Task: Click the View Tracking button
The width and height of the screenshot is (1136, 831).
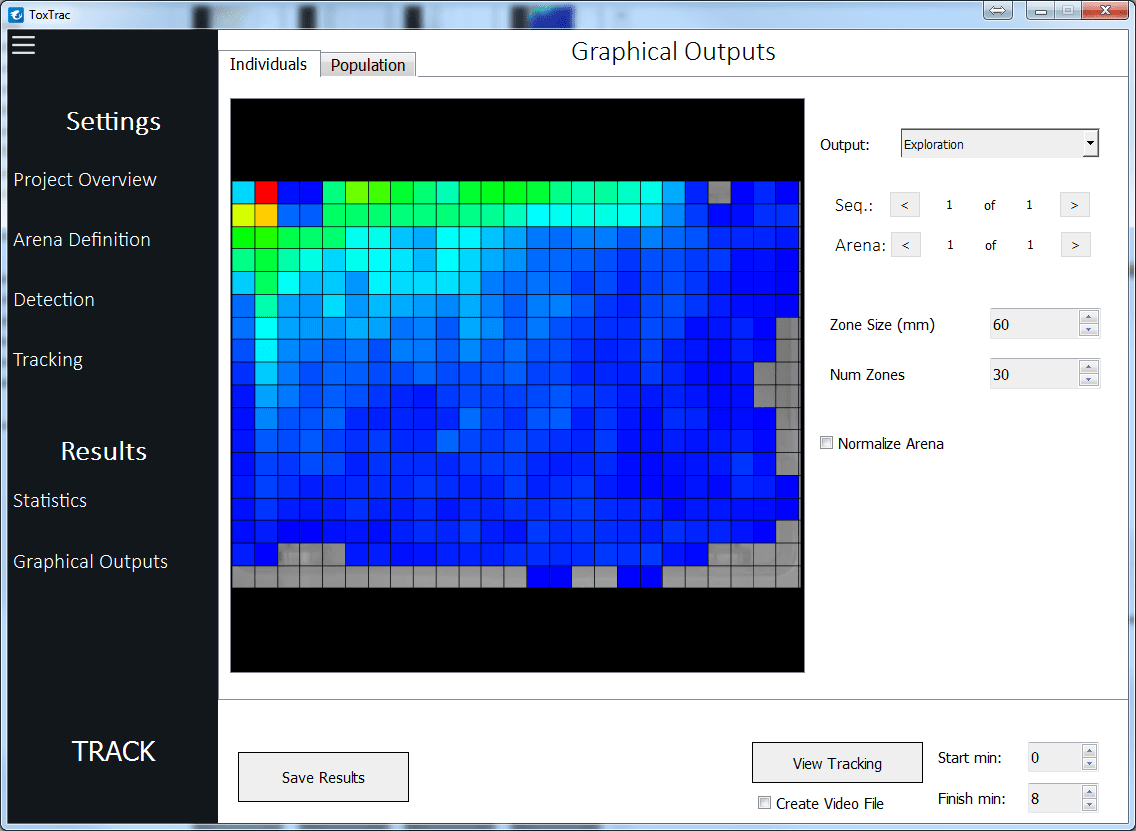Action: (x=837, y=762)
